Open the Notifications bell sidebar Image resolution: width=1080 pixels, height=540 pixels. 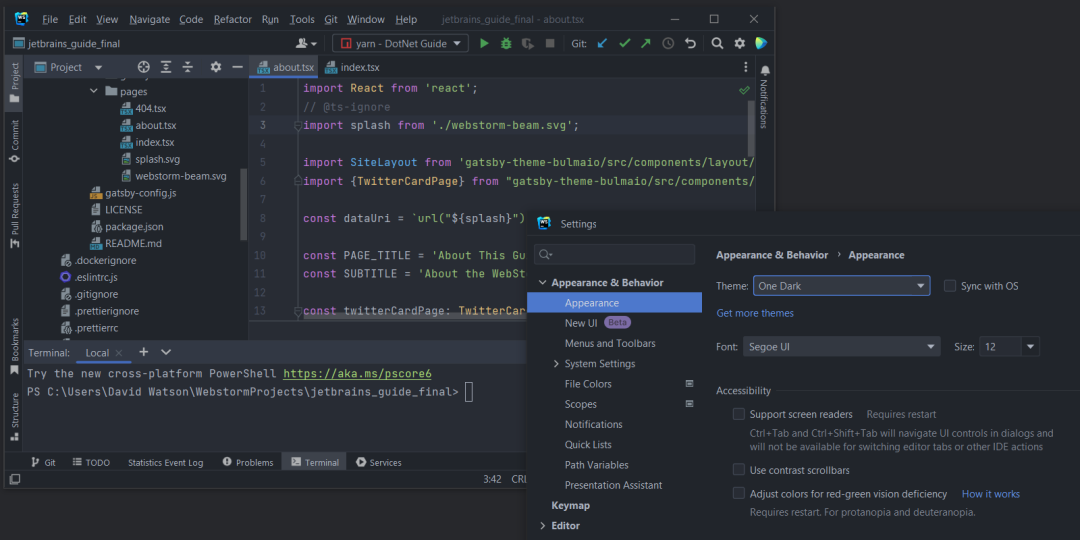coord(765,98)
